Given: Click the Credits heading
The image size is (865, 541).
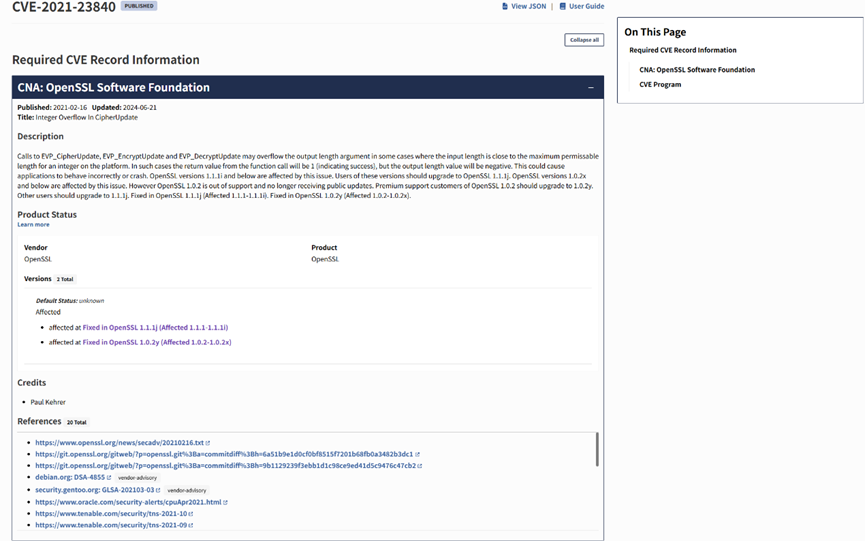Looking at the screenshot, I should click(31, 383).
